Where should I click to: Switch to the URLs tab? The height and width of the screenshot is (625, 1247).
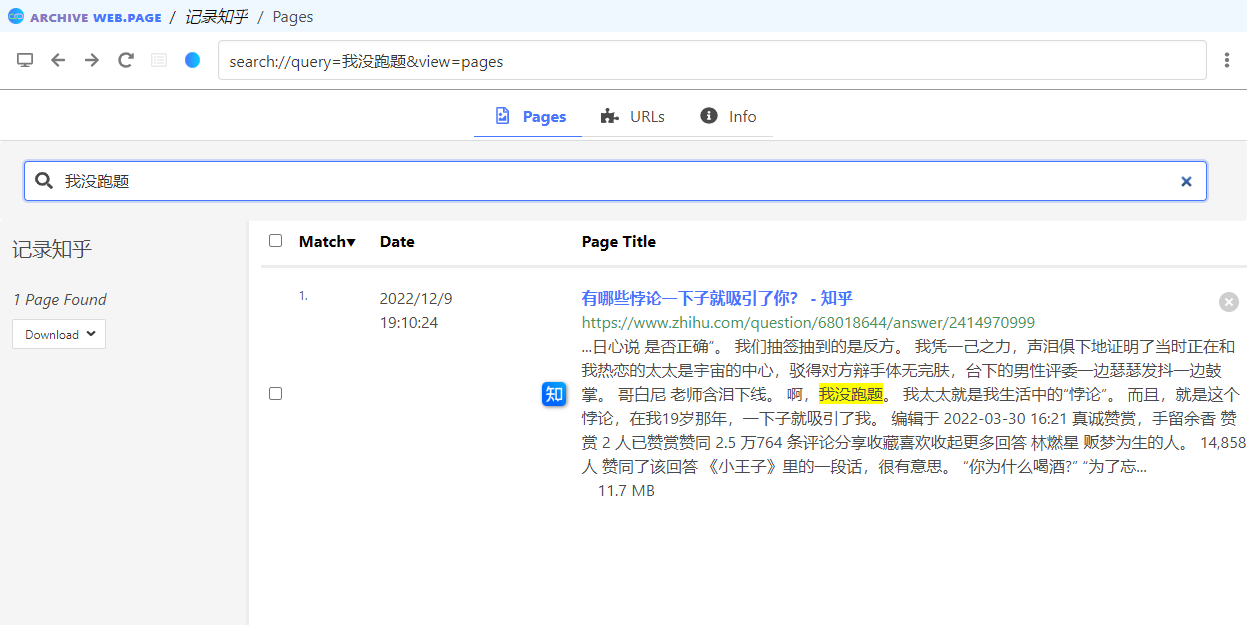(632, 116)
